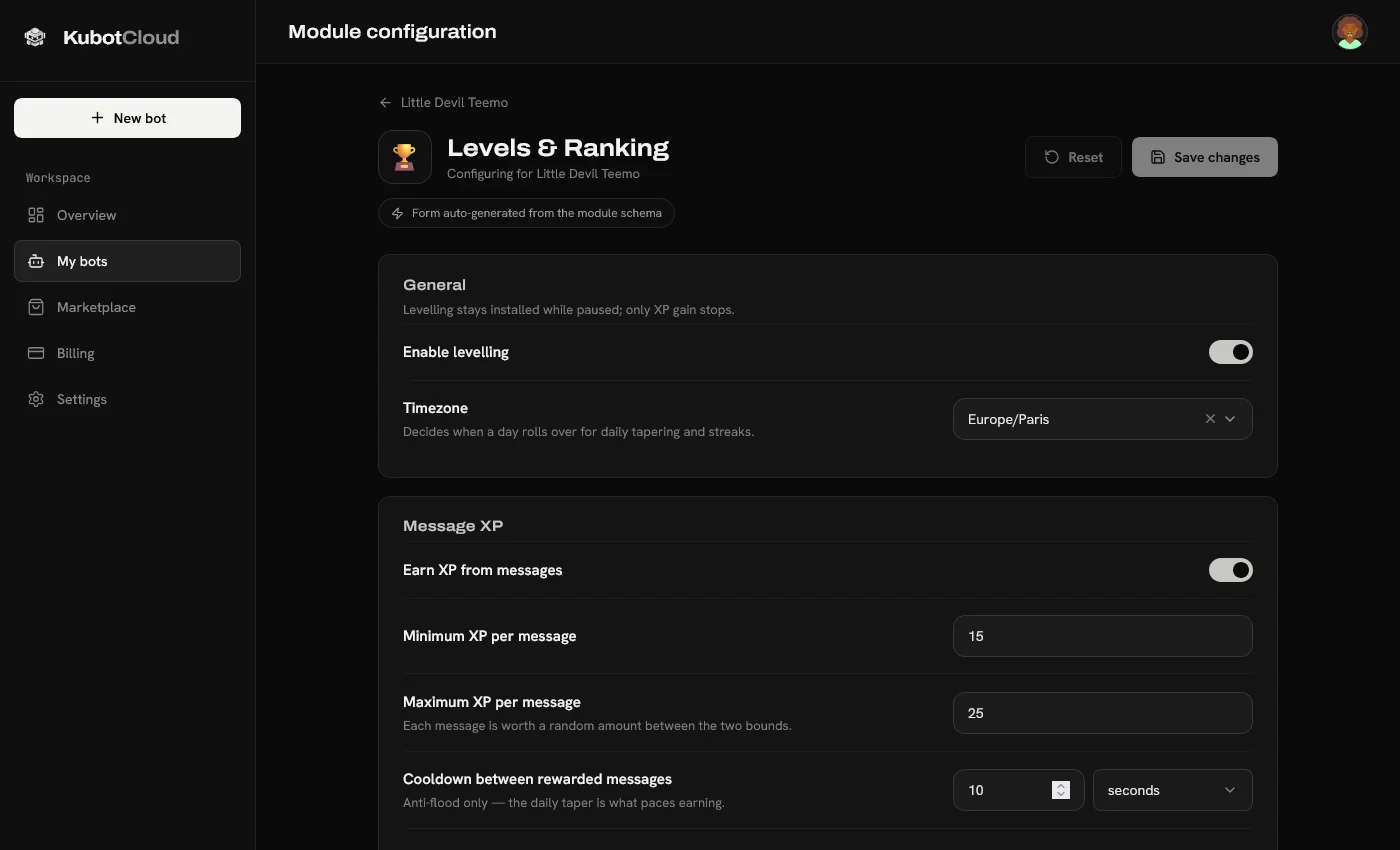Click the Reset button
Viewport: 1400px width, 850px height.
[x=1073, y=157]
